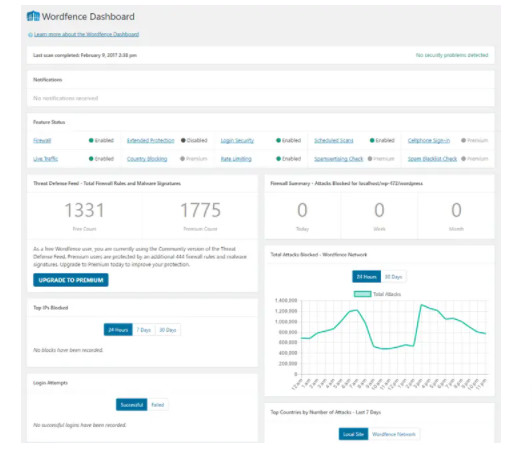Open the Spamvertising Check feature link
This screenshot has height=457, width=532.
coord(339,159)
